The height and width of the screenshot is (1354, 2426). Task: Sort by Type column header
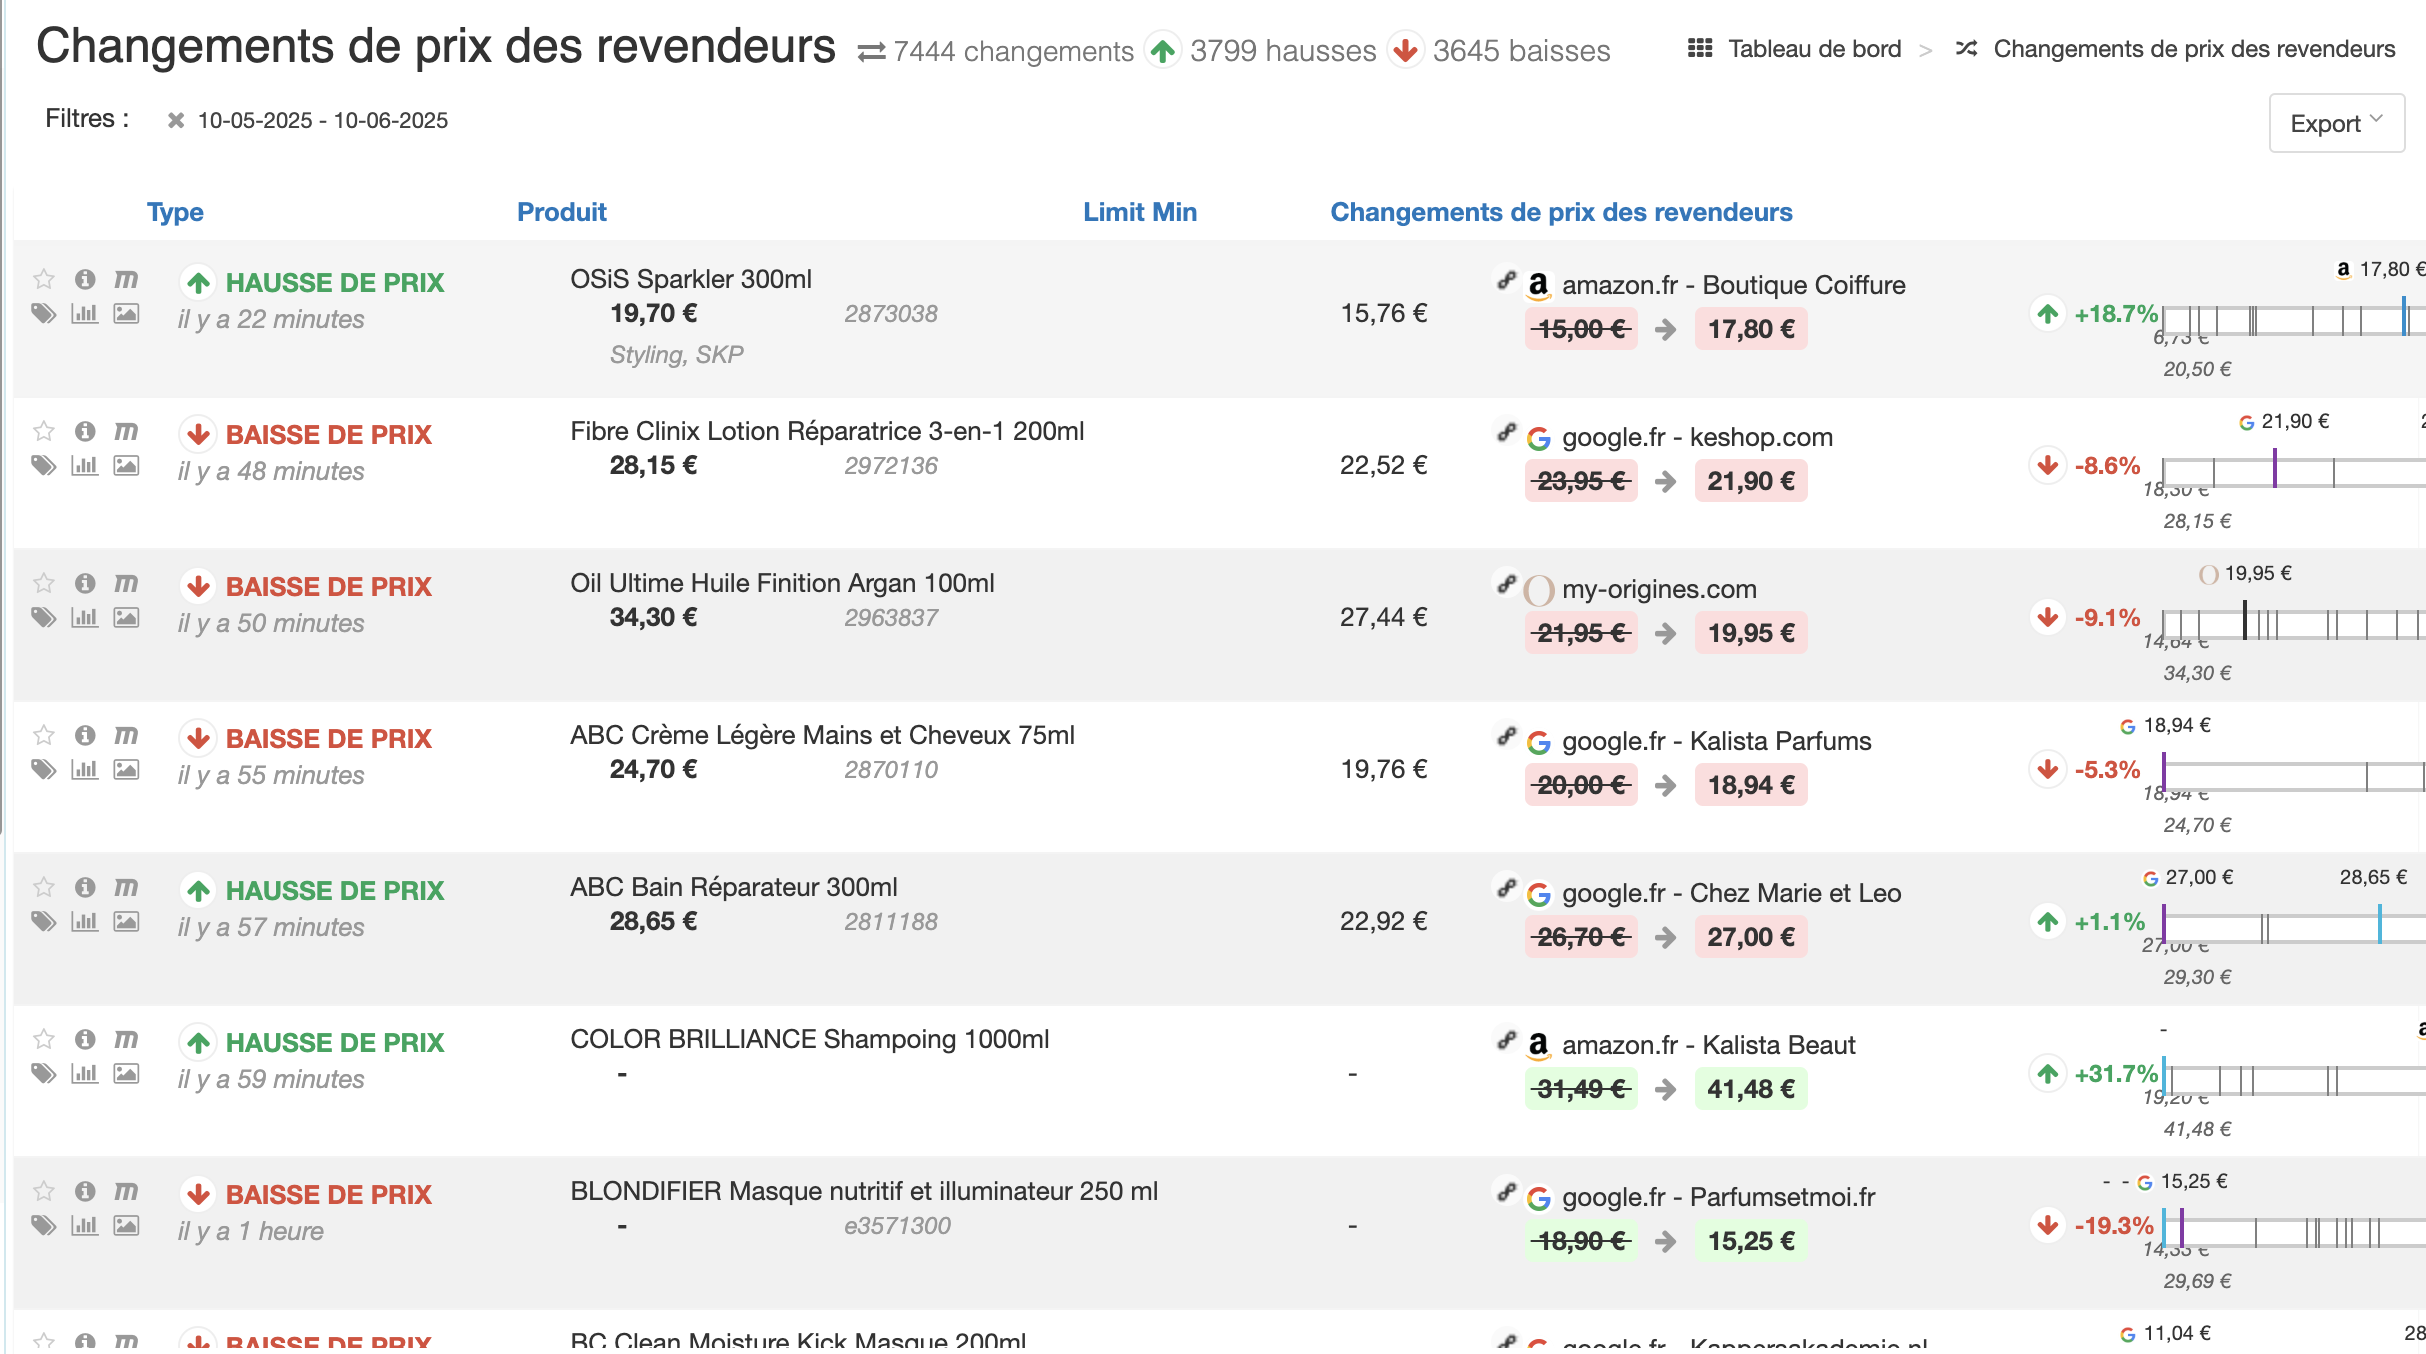pos(175,212)
